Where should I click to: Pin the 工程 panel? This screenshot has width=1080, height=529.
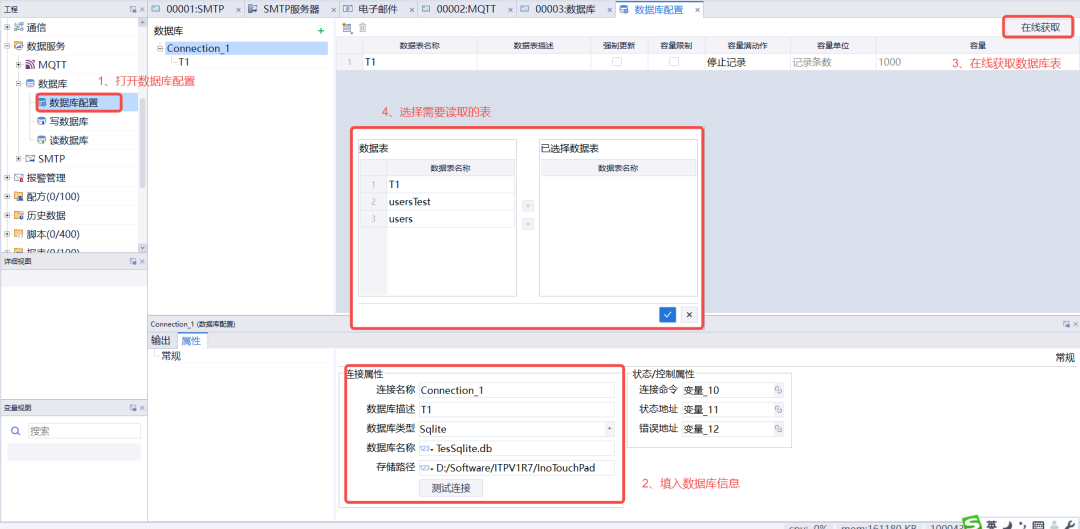[x=133, y=9]
